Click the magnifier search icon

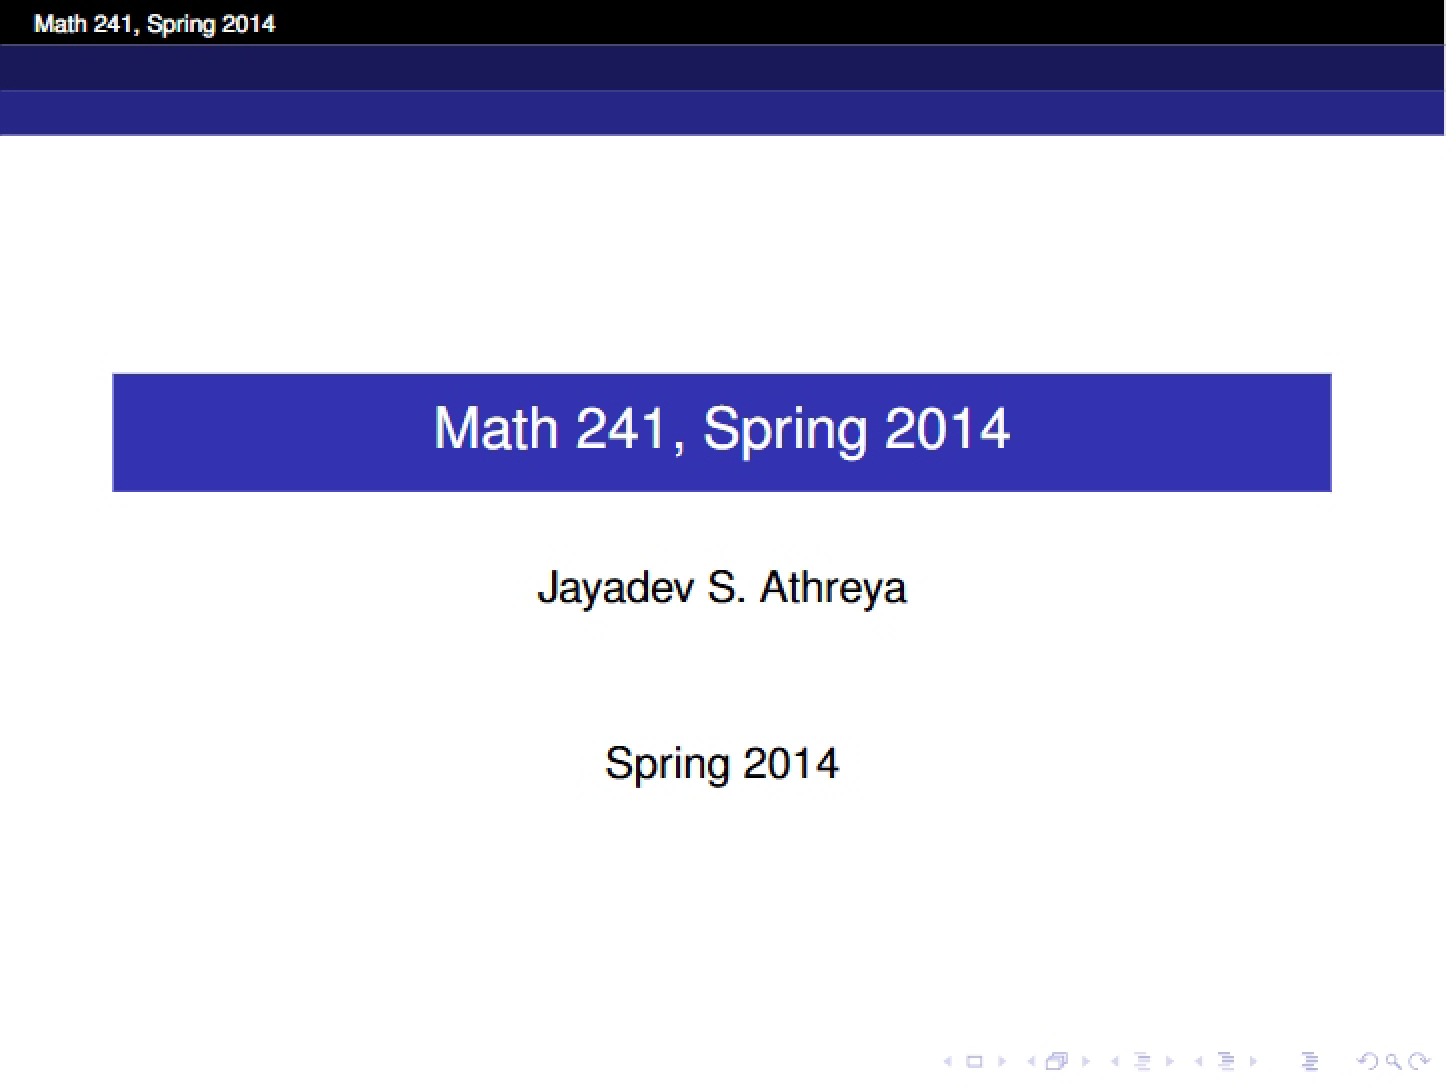tap(1393, 1062)
